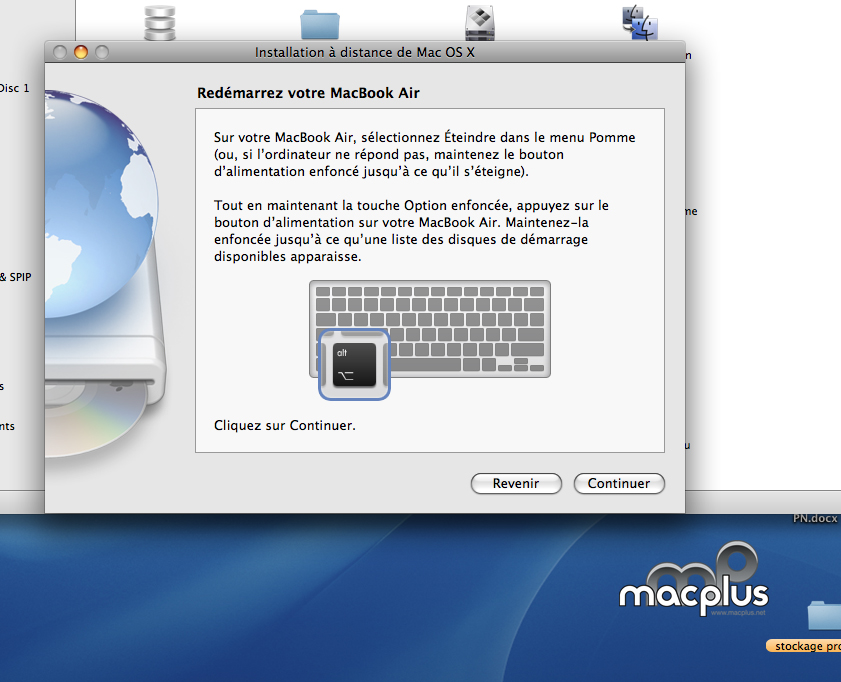Zoom the Installation à distance window
This screenshot has height=682, width=841.
tap(102, 52)
